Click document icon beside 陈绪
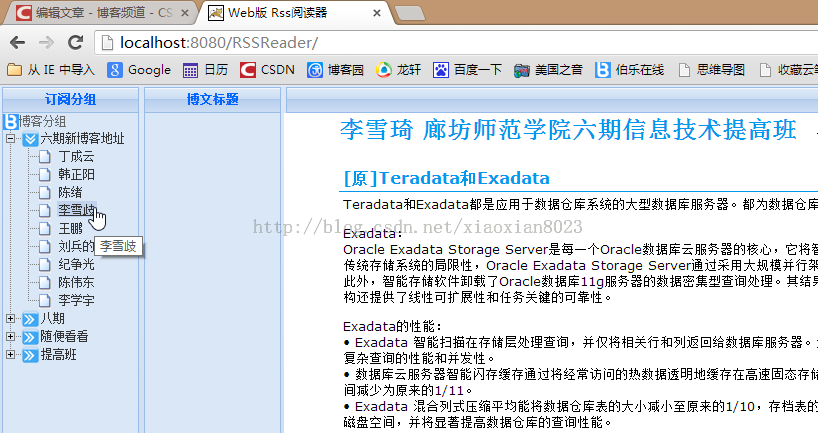Screen dimensions: 818x433 tap(45, 192)
